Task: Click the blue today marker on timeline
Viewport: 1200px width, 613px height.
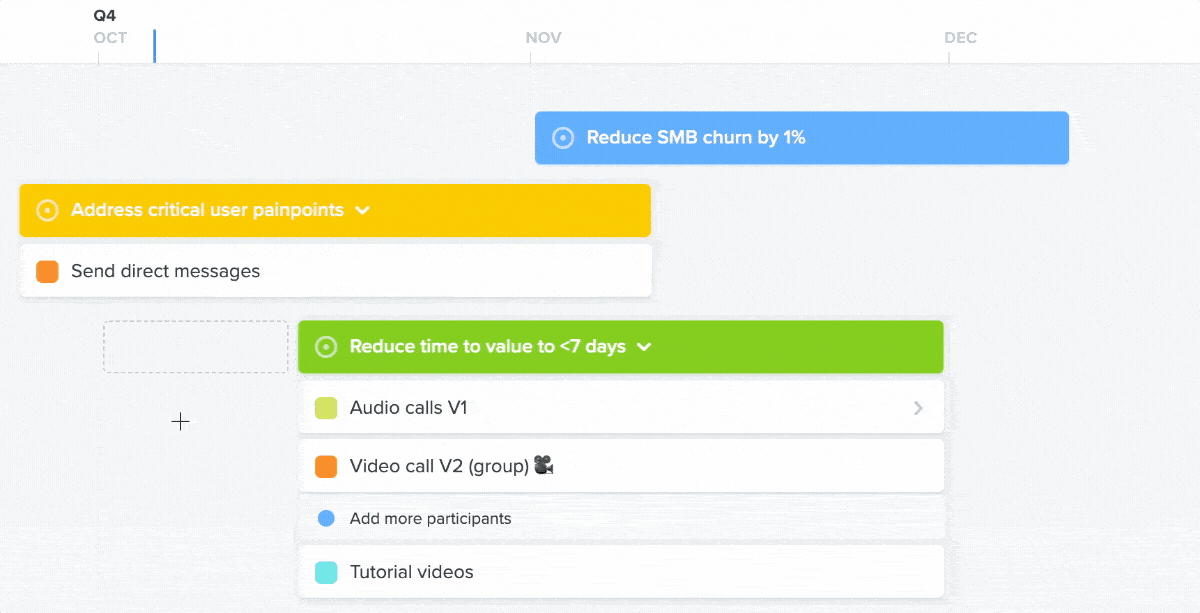Action: pos(154,46)
